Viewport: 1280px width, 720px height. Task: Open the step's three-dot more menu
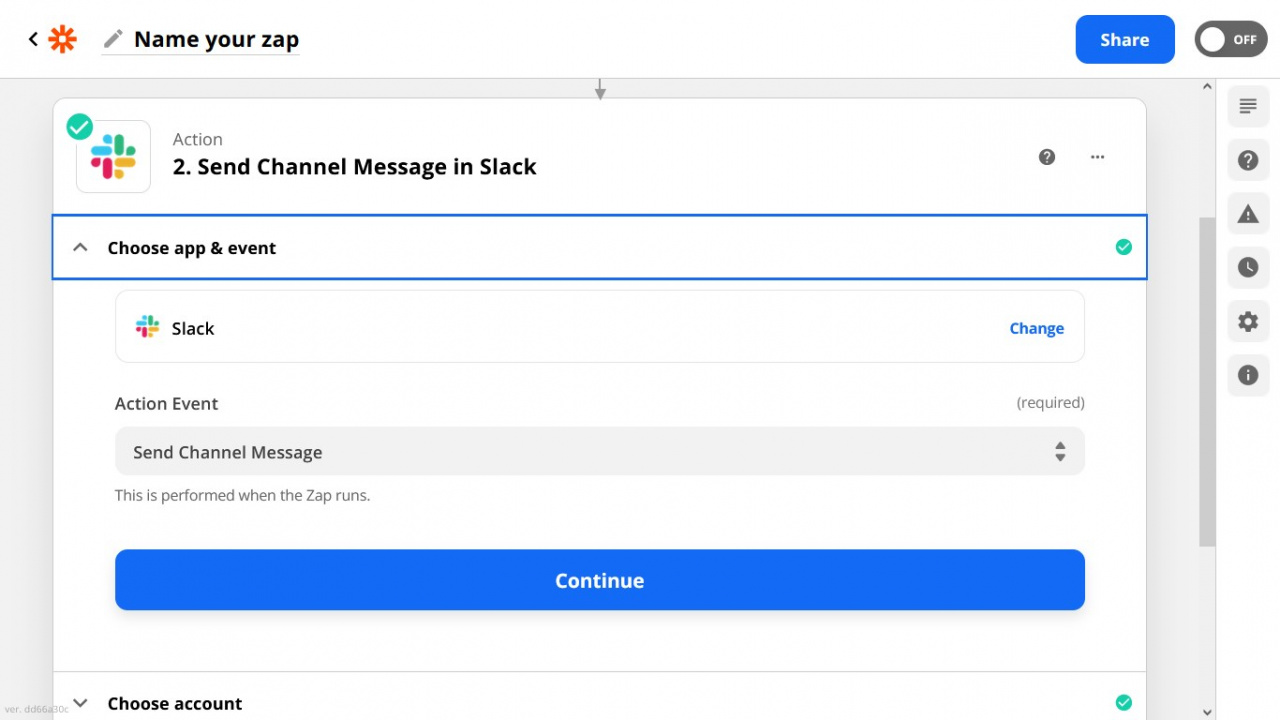[x=1097, y=157]
